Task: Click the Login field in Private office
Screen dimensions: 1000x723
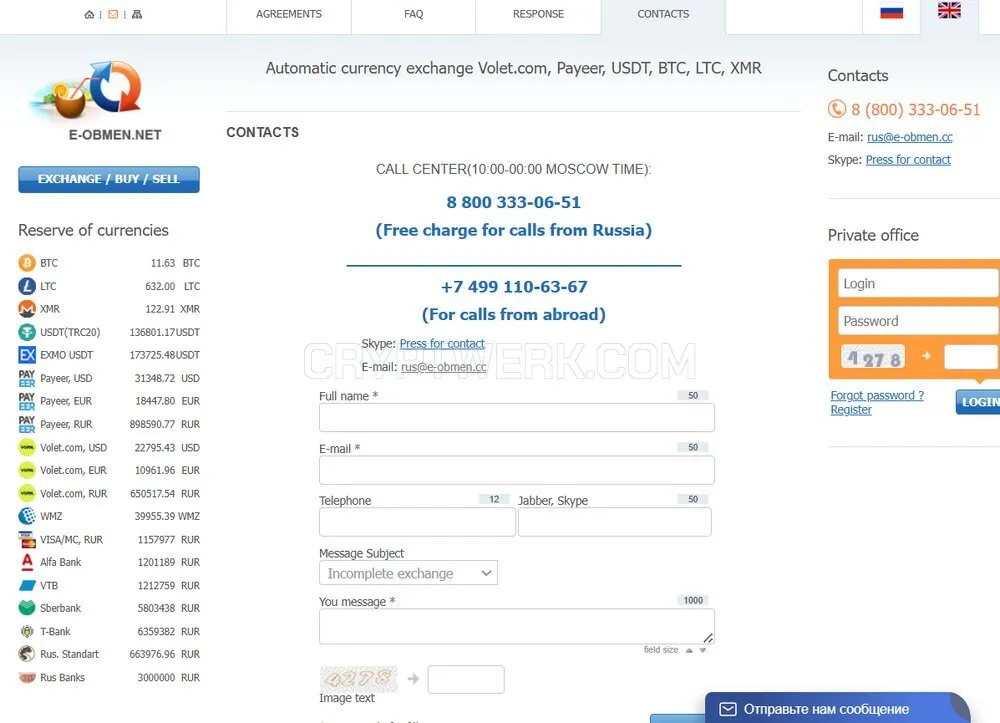Action: (x=918, y=283)
